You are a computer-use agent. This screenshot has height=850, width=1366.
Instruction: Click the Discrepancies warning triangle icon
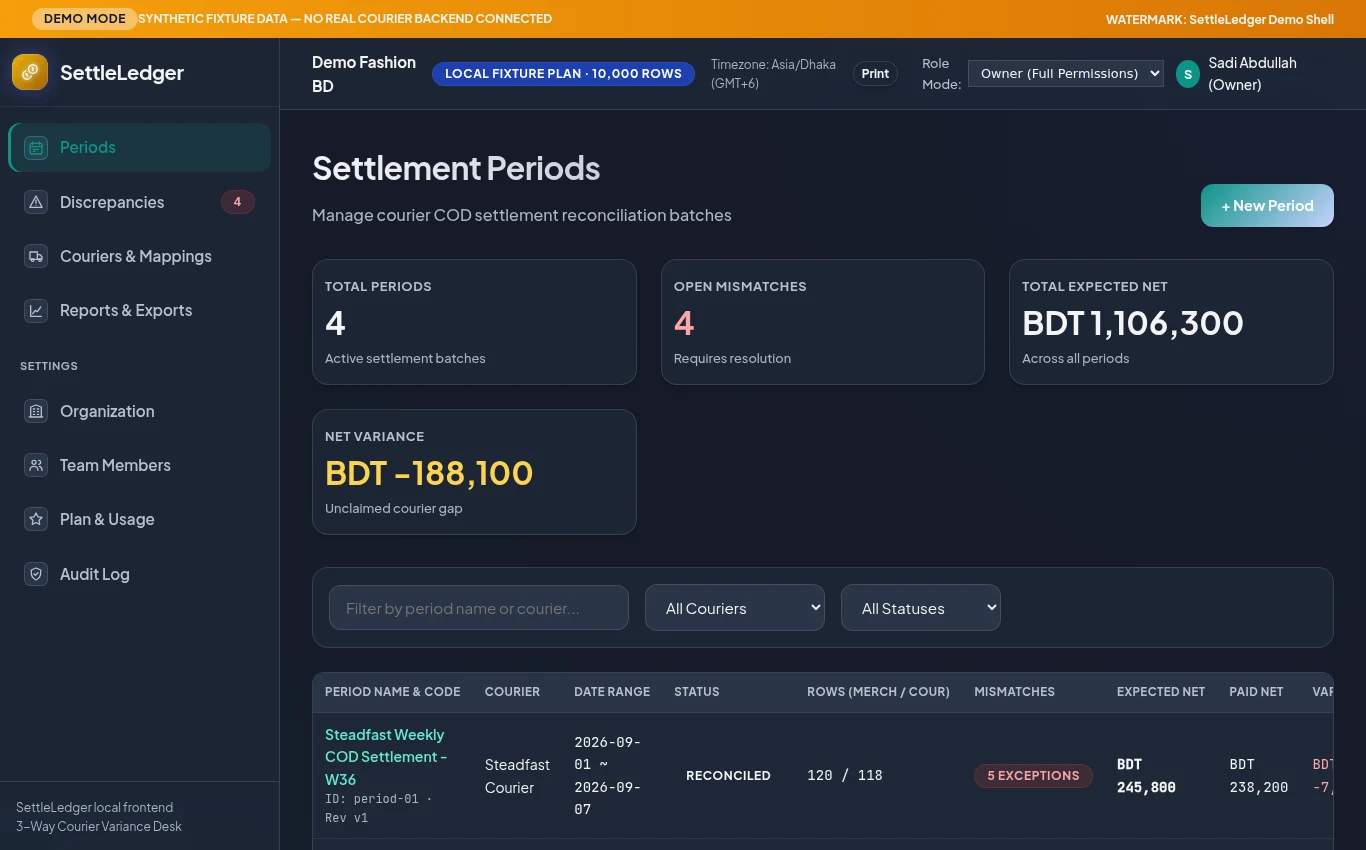pyautogui.click(x=36, y=202)
